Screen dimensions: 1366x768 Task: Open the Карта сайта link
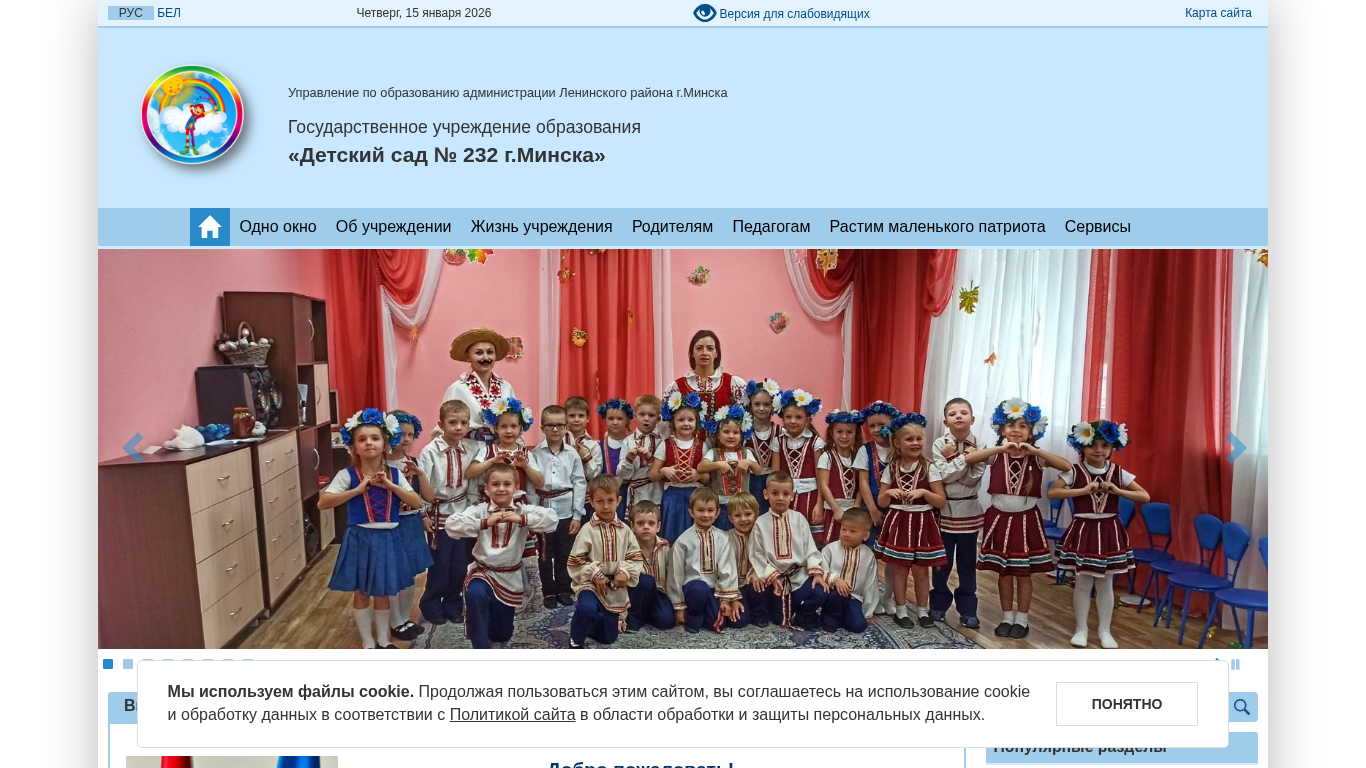[1218, 13]
